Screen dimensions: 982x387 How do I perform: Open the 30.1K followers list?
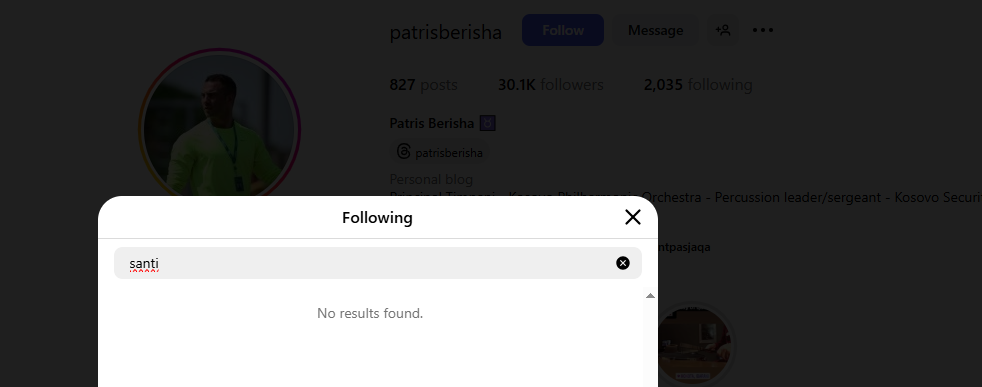pyautogui.click(x=550, y=85)
